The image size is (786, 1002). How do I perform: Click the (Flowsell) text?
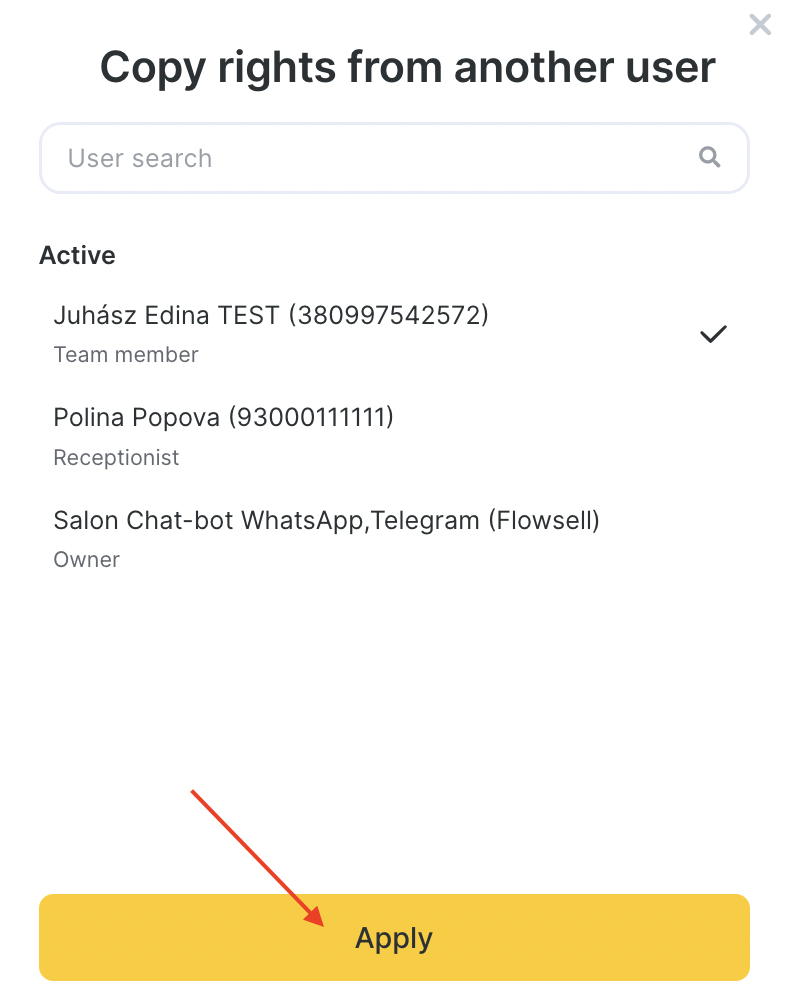coord(543,520)
